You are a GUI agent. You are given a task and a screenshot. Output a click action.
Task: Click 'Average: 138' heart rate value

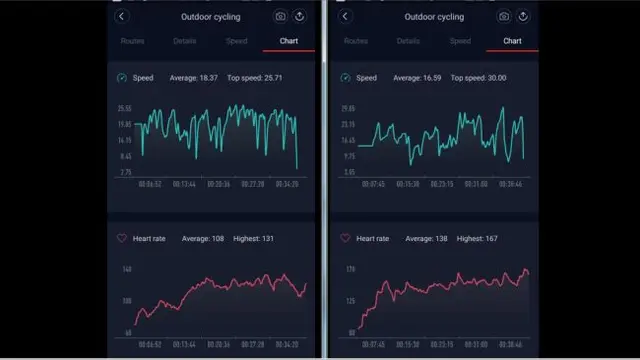(427, 238)
